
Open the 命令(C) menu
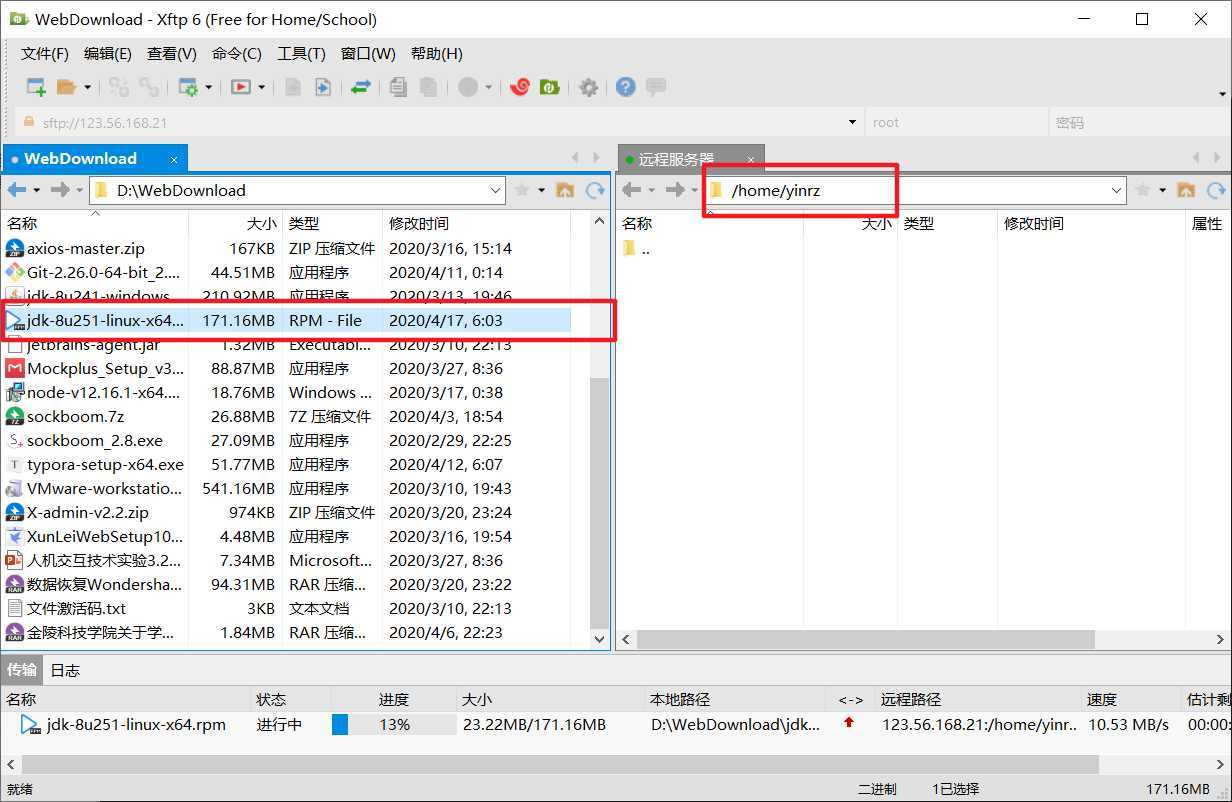coord(237,54)
